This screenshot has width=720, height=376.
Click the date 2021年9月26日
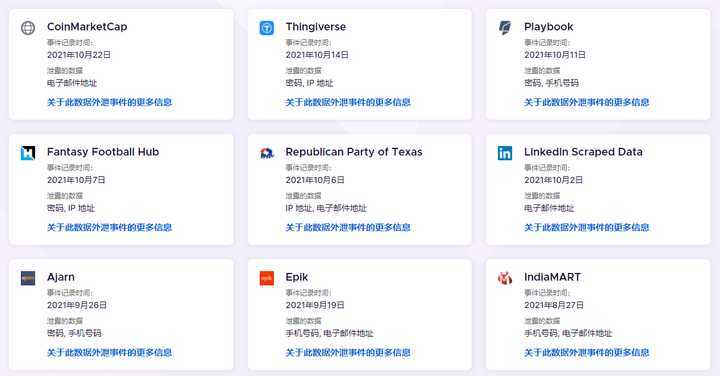point(77,305)
